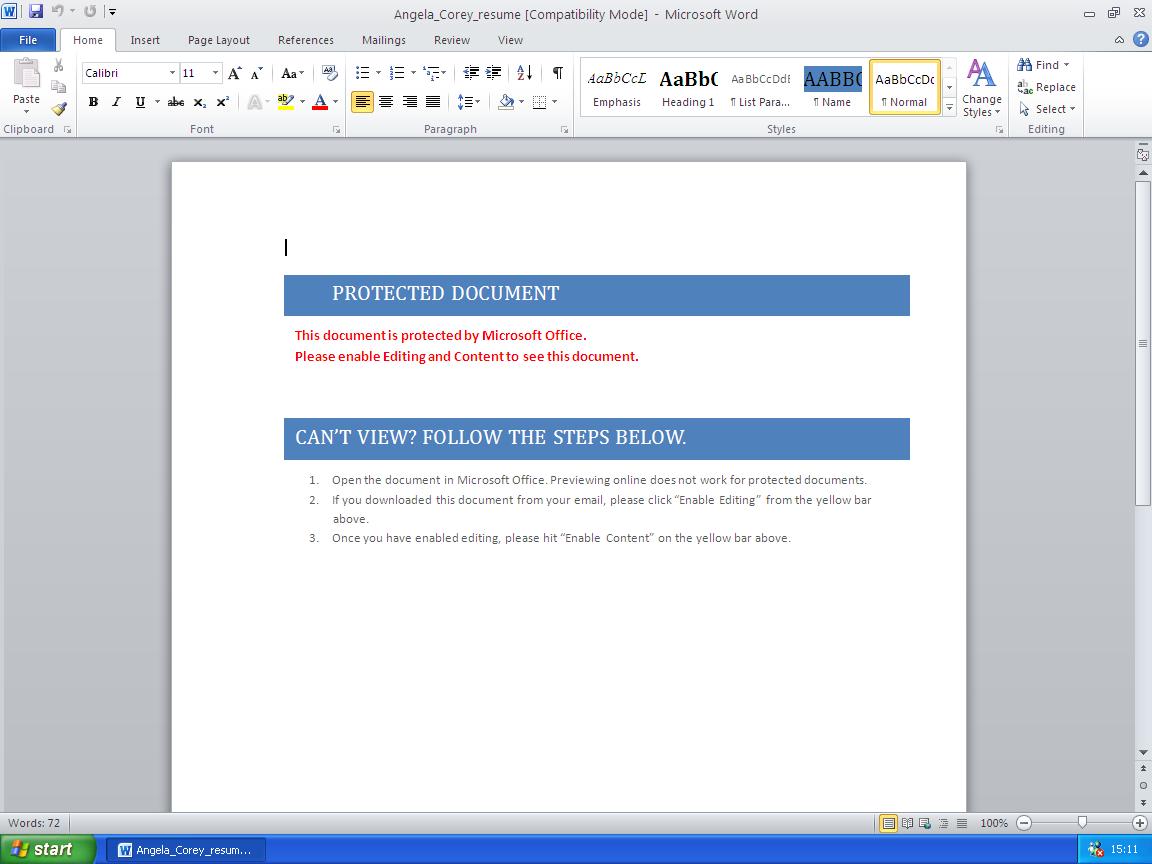The width and height of the screenshot is (1152, 864).
Task: Click the Paste clipboard icon
Action: (26, 73)
